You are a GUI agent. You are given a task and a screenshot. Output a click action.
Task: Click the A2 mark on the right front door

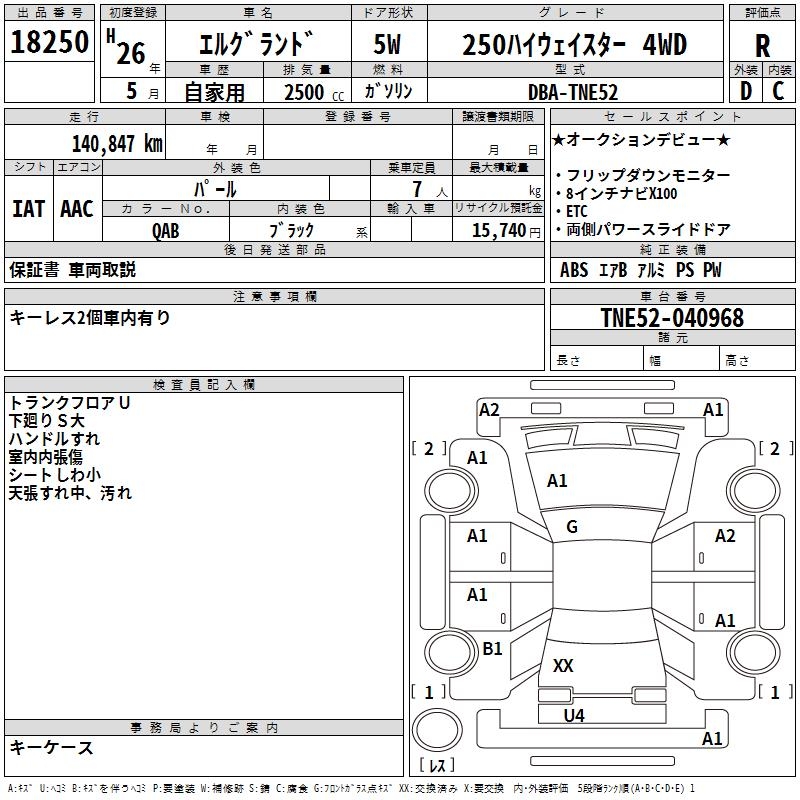point(724,536)
